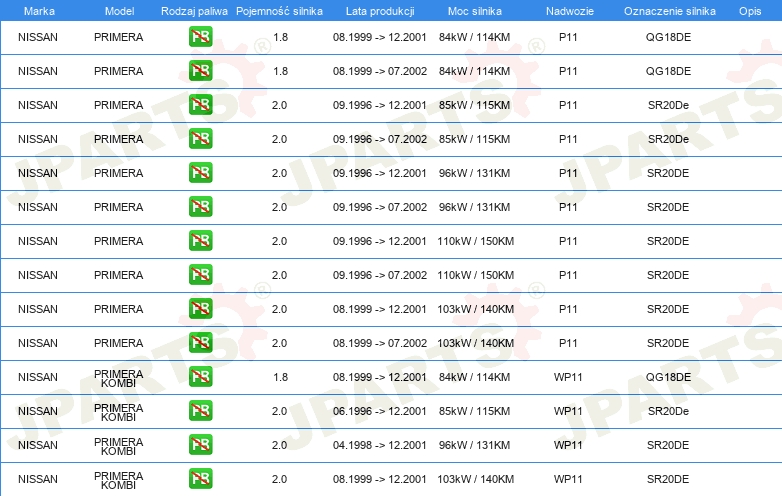This screenshot has height=496, width=782.
Task: Click the fuel icon for Primera Kombi 1.8
Action: tap(200, 377)
